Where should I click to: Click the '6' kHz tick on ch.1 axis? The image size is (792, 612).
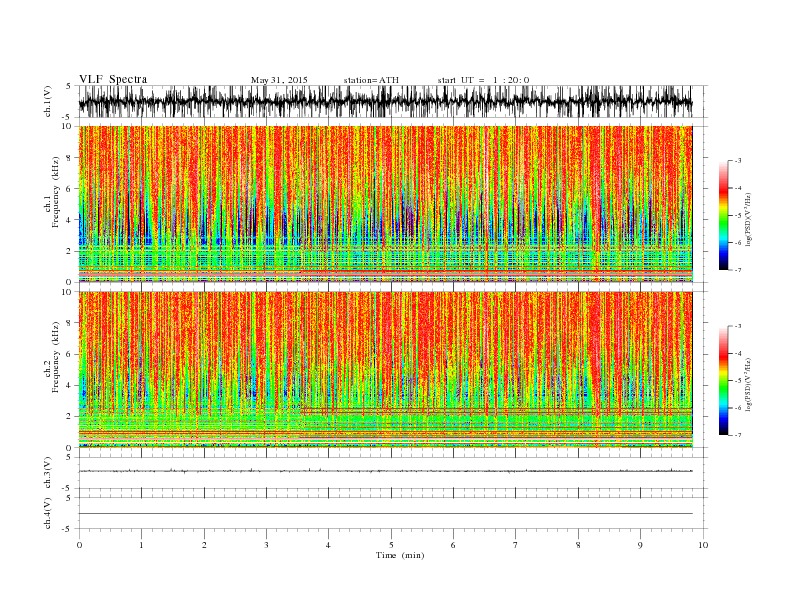pyautogui.click(x=69, y=189)
